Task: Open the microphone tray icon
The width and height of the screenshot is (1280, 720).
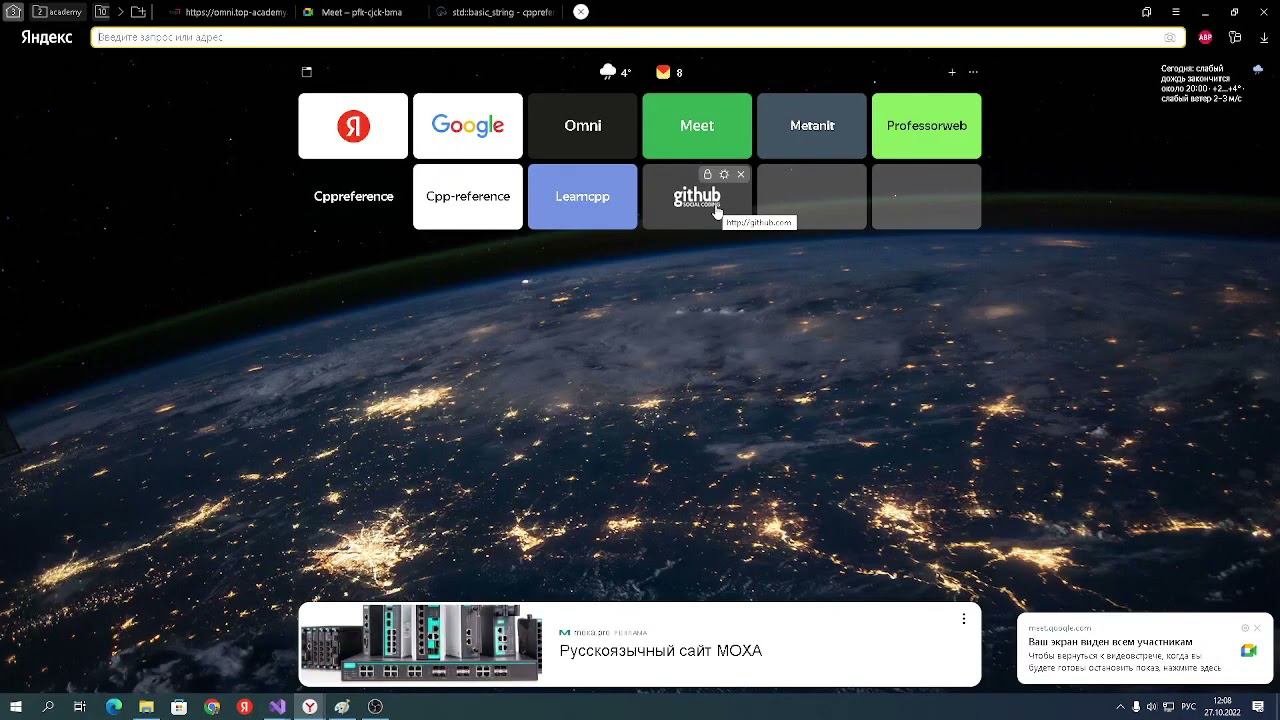Action: coord(1136,707)
